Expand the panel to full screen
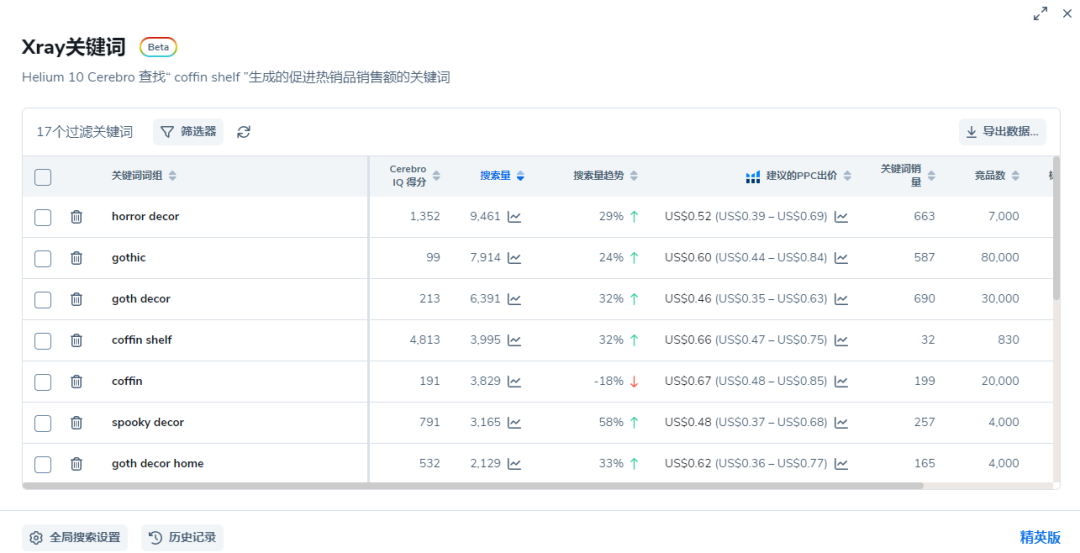Screen dimensions: 1080x553 (1041, 13)
